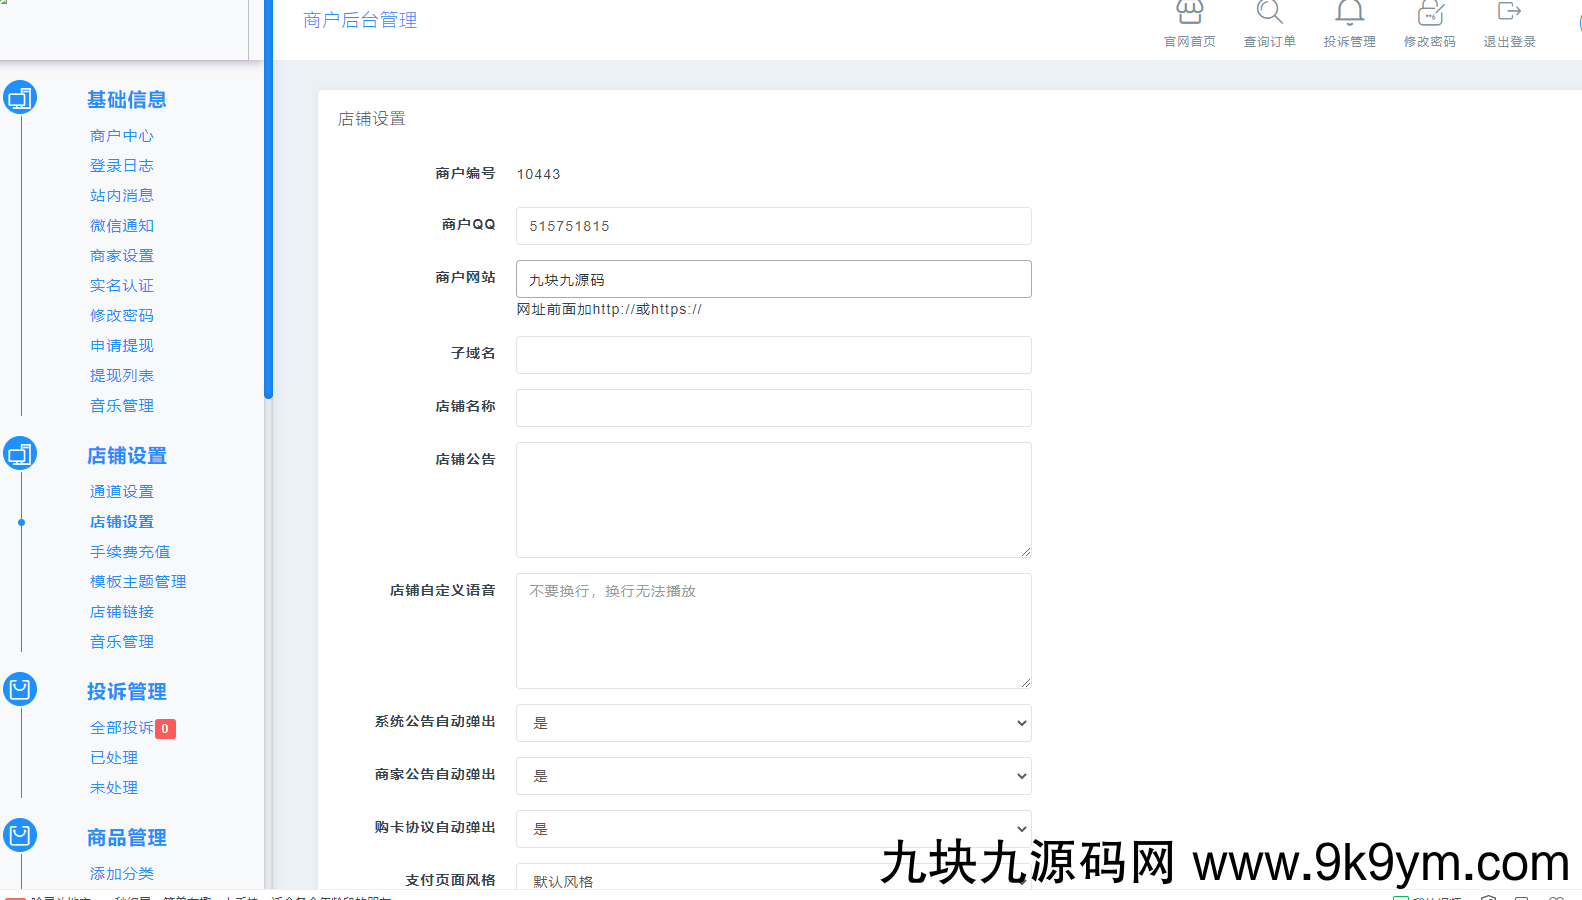
Task: Click the 基础信息 section icon
Action: point(20,98)
